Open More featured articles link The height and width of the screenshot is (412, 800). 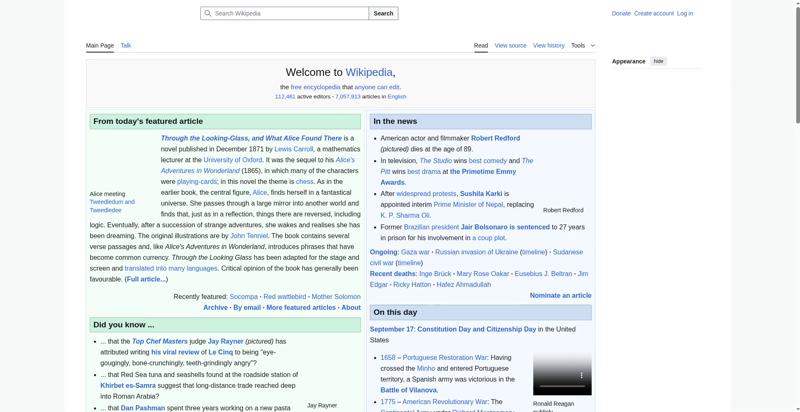tap(301, 307)
